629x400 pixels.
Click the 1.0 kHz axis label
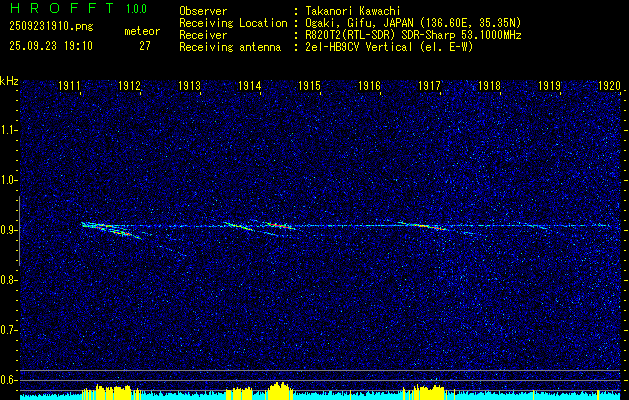tap(8, 181)
